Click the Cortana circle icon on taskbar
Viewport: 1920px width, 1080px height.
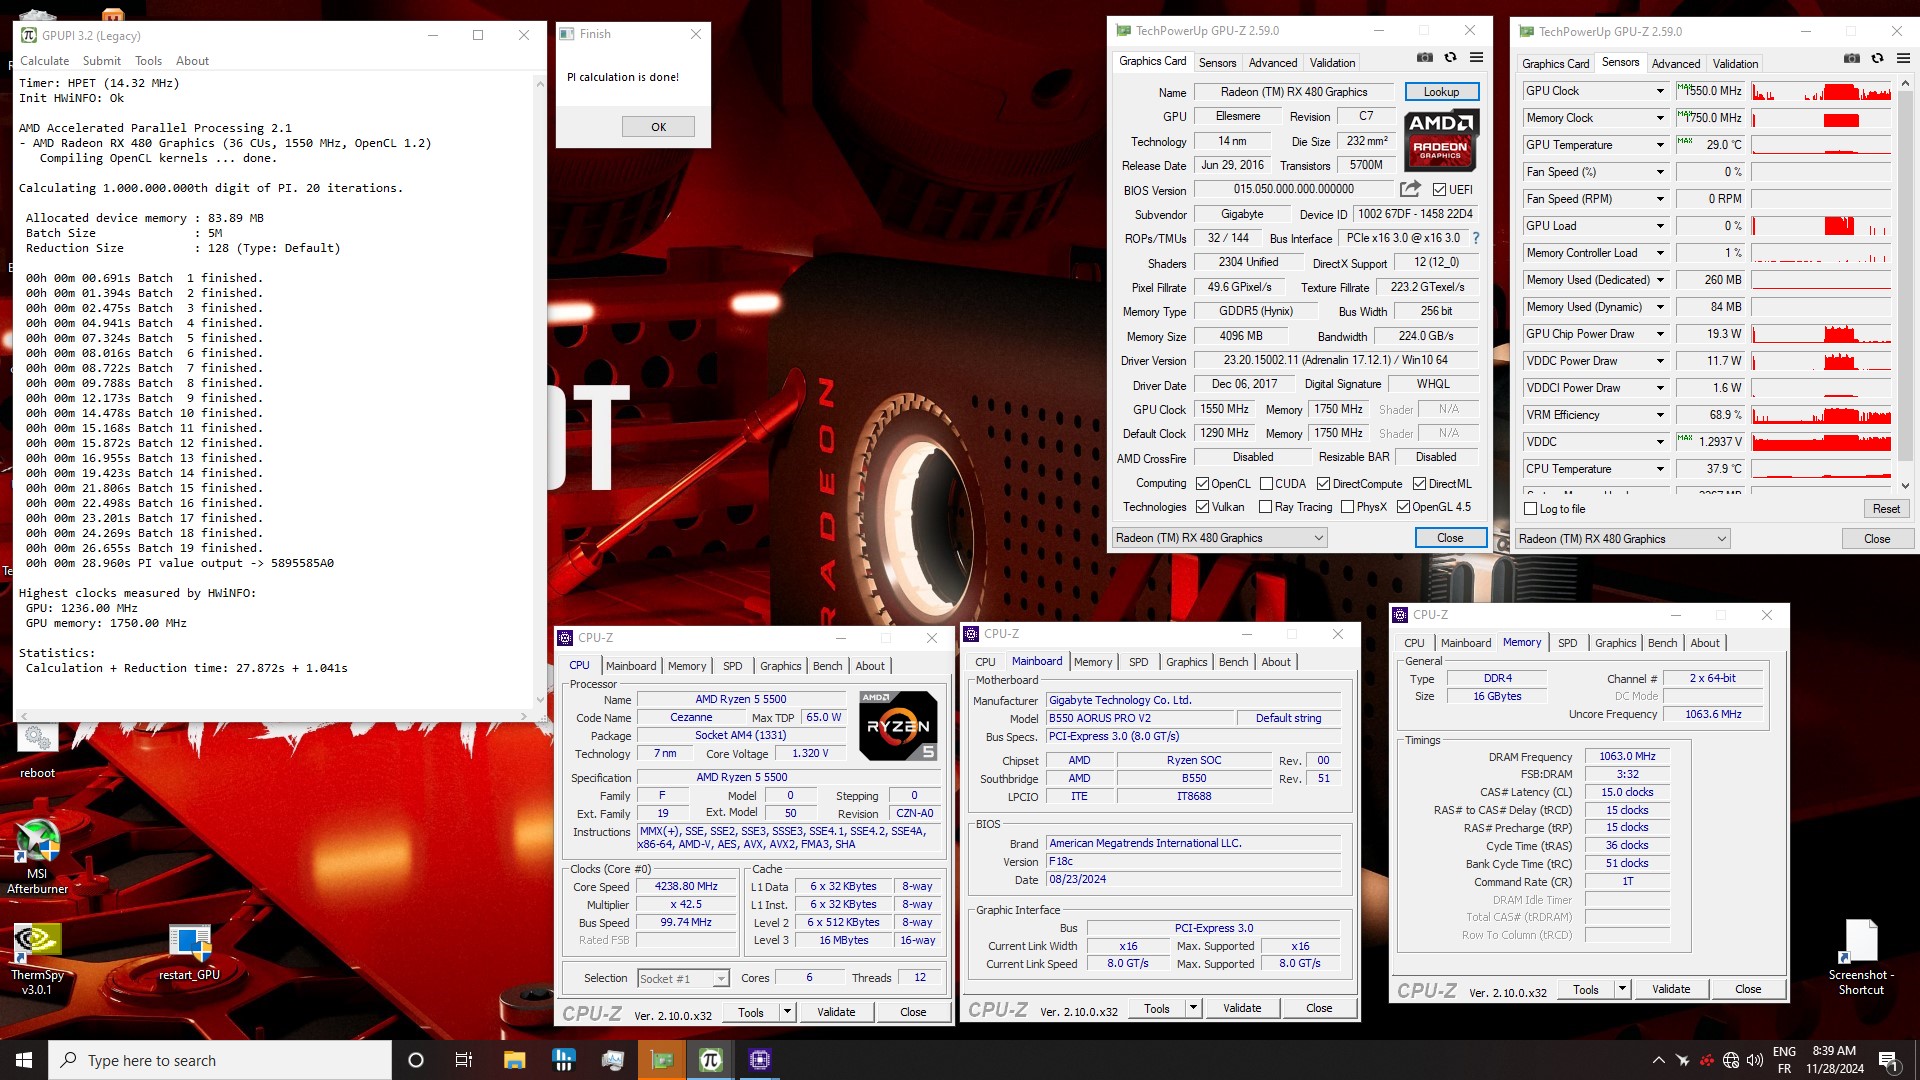pos(416,1060)
